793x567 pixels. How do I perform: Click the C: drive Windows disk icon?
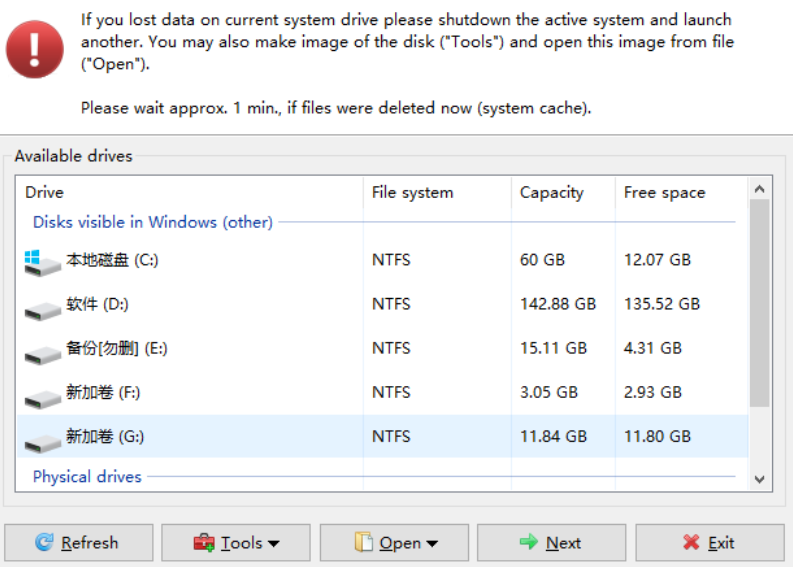(42, 263)
